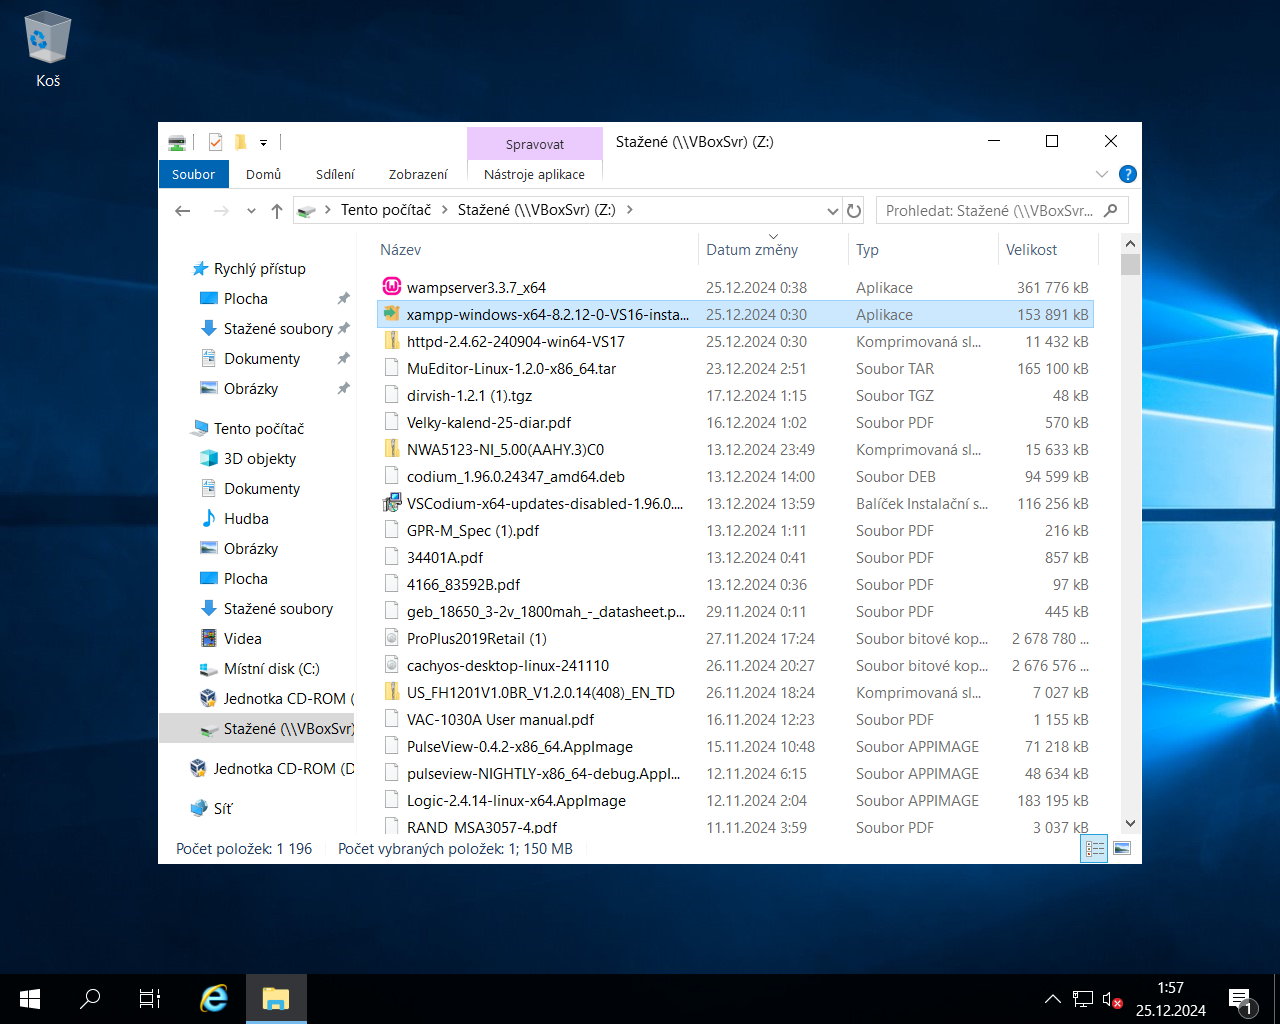
Task: Go back using the Back arrow
Action: click(182, 210)
